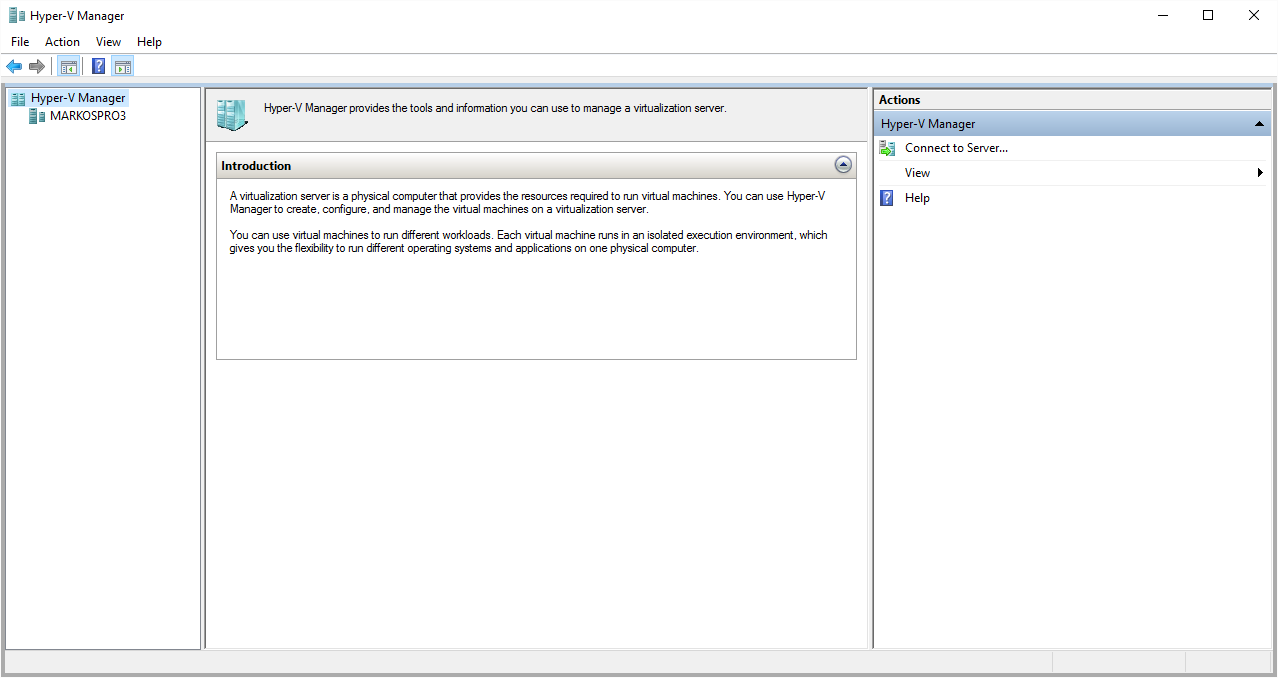Screen dimensions: 1278x678
Task: Click the MARKOSPRO3 server icon in tree
Action: (37, 116)
